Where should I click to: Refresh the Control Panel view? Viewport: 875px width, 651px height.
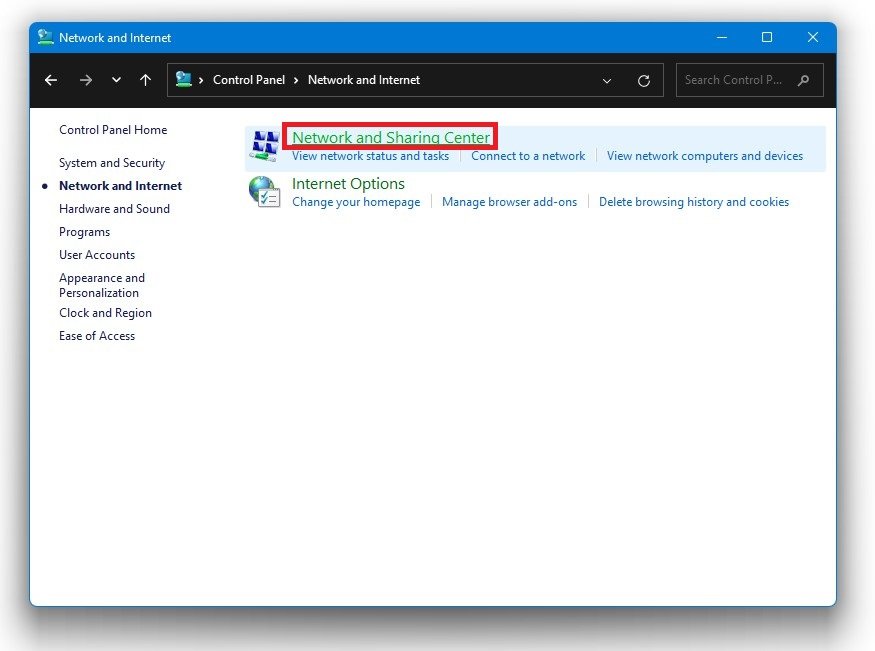pyautogui.click(x=644, y=80)
